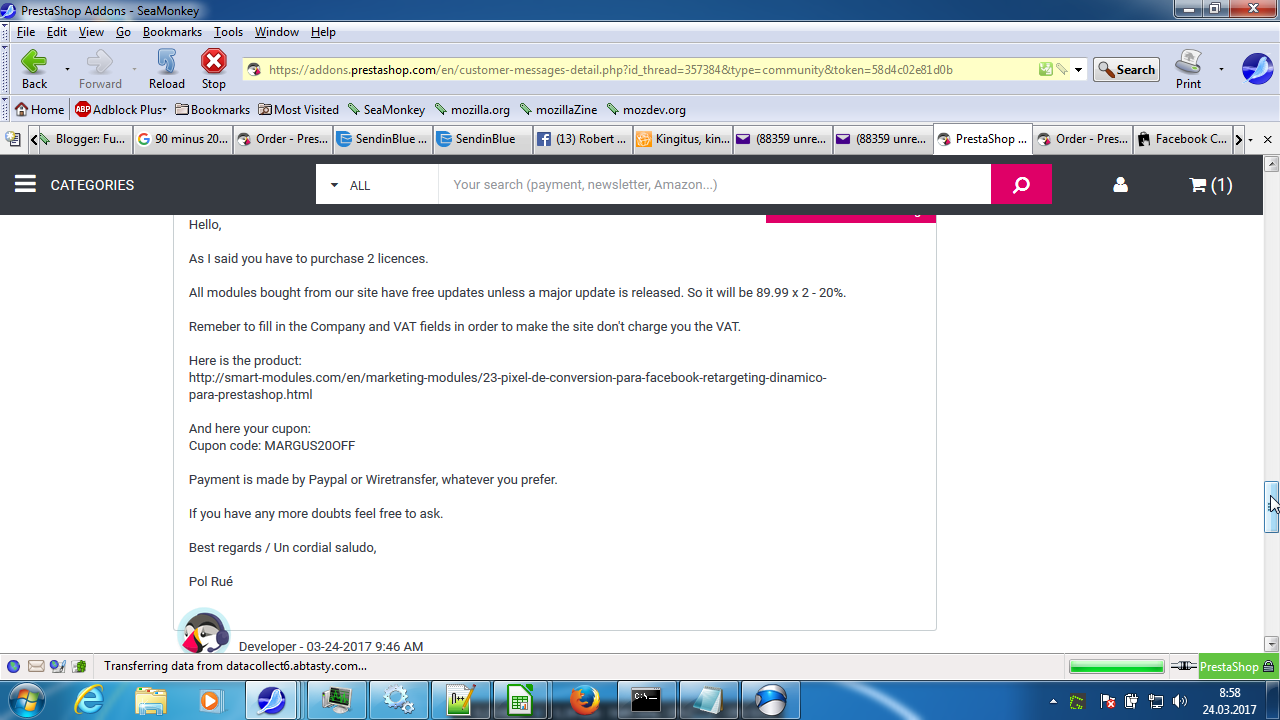Open Mail & Newsgroups from the status bar
Screen dimensions: 1280x720
pyautogui.click(x=36, y=666)
